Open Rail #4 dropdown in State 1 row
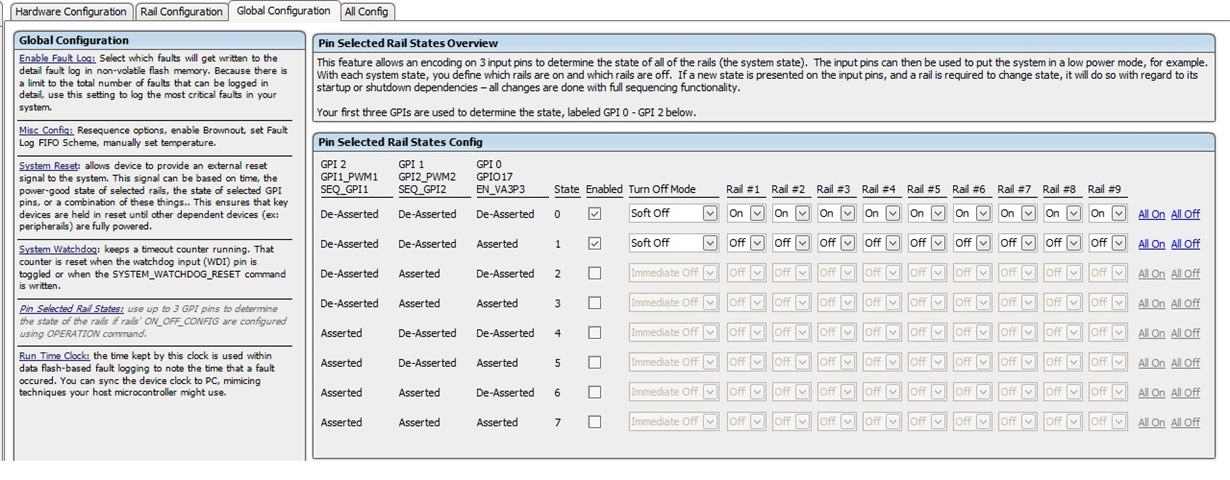 tap(880, 243)
